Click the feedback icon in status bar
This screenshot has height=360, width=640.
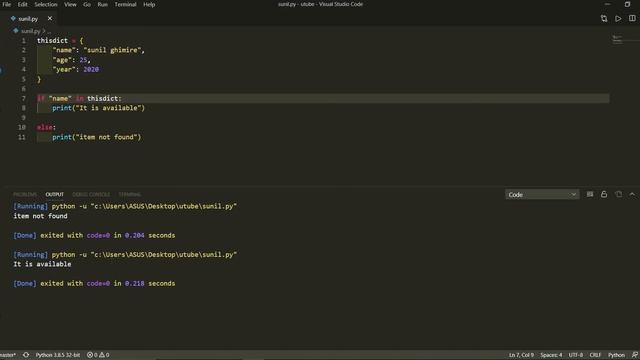(x=635, y=355)
